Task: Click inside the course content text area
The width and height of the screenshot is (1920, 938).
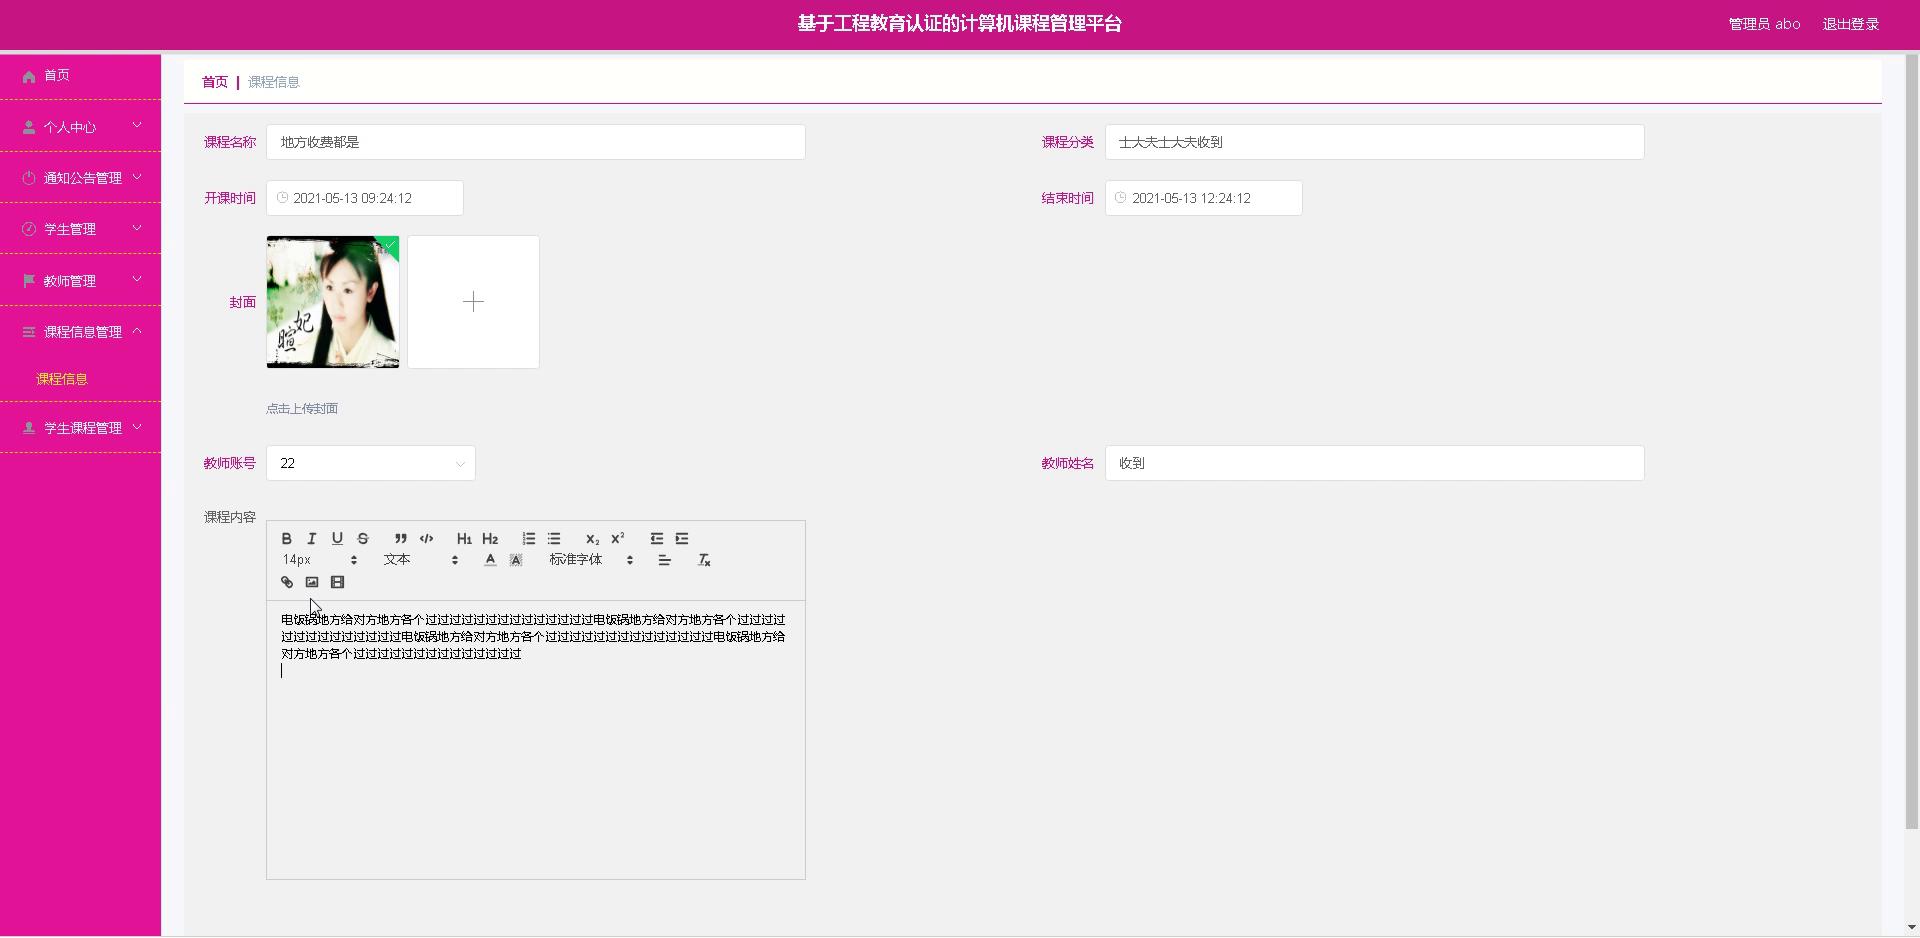Action: (536, 740)
